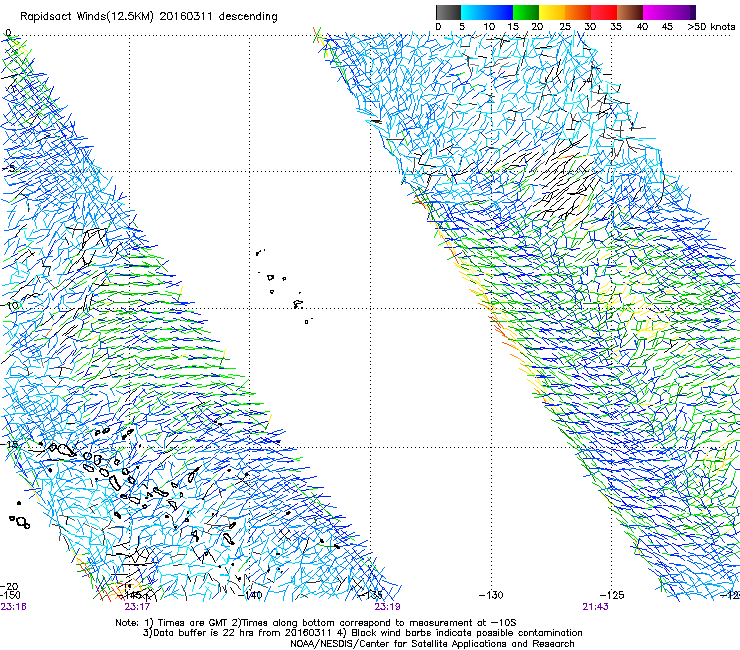Image resolution: width=740 pixels, height=650 pixels.
Task: Click the gray 0–5 knots legend color
Action: pyautogui.click(x=448, y=12)
